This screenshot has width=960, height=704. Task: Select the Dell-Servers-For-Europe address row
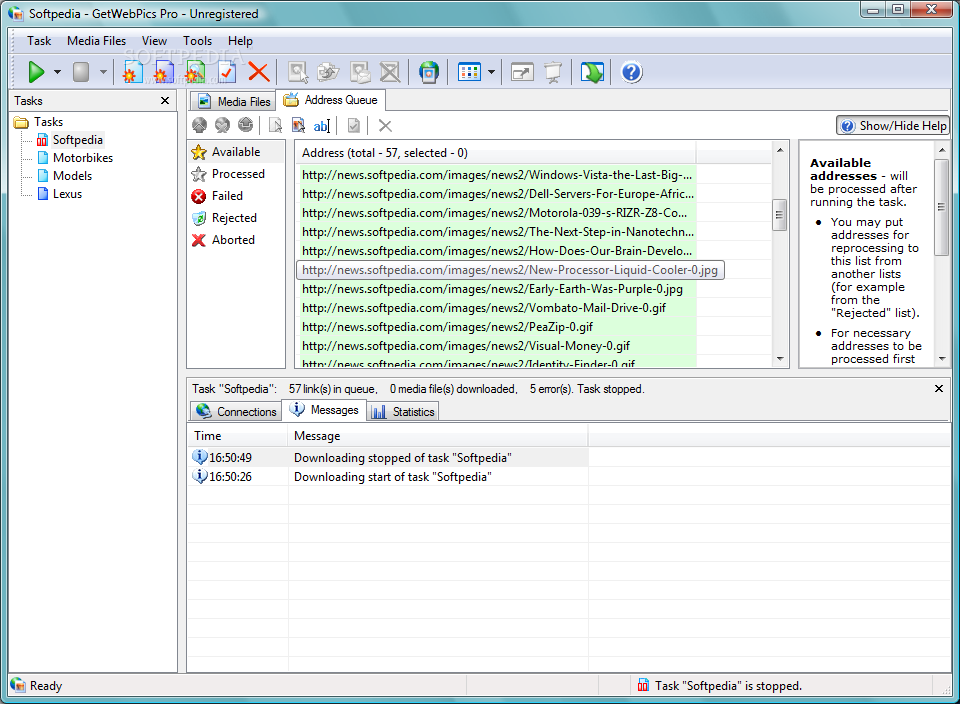[497, 194]
